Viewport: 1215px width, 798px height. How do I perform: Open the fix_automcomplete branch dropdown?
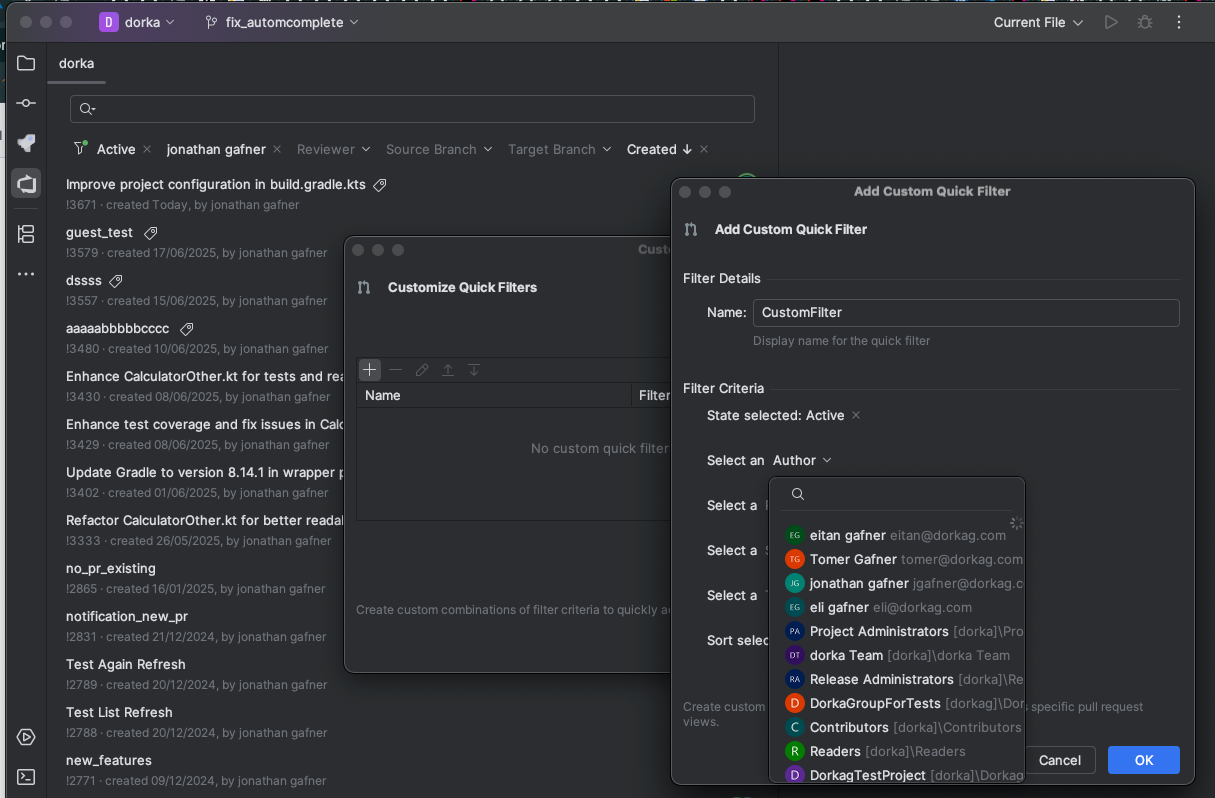click(282, 22)
